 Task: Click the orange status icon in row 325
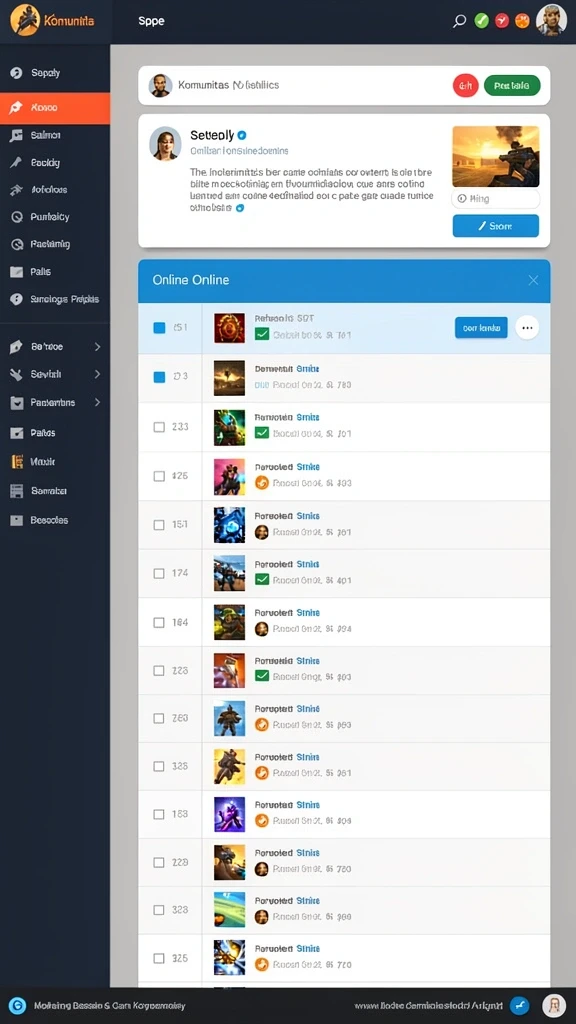pyautogui.click(x=261, y=964)
